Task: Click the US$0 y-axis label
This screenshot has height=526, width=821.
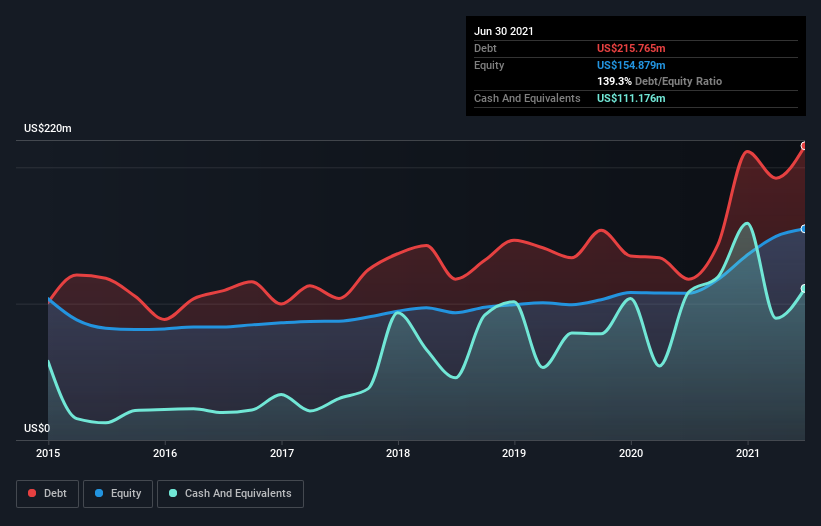Action: [37, 428]
